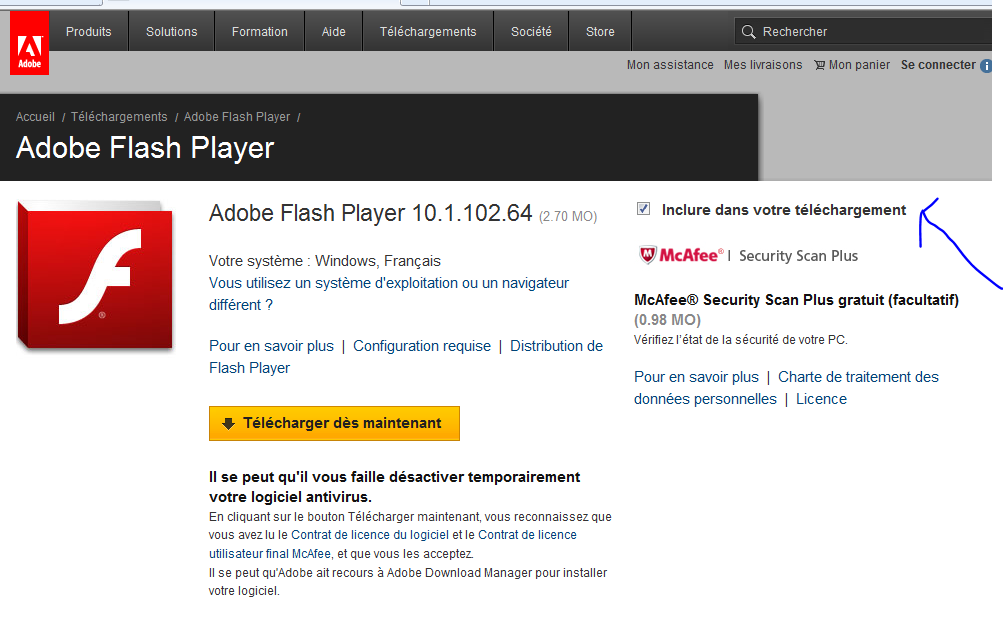This screenshot has width=1003, height=619.
Task: Uncheck Inclure dans votre téléchargement checkbox
Action: click(644, 208)
